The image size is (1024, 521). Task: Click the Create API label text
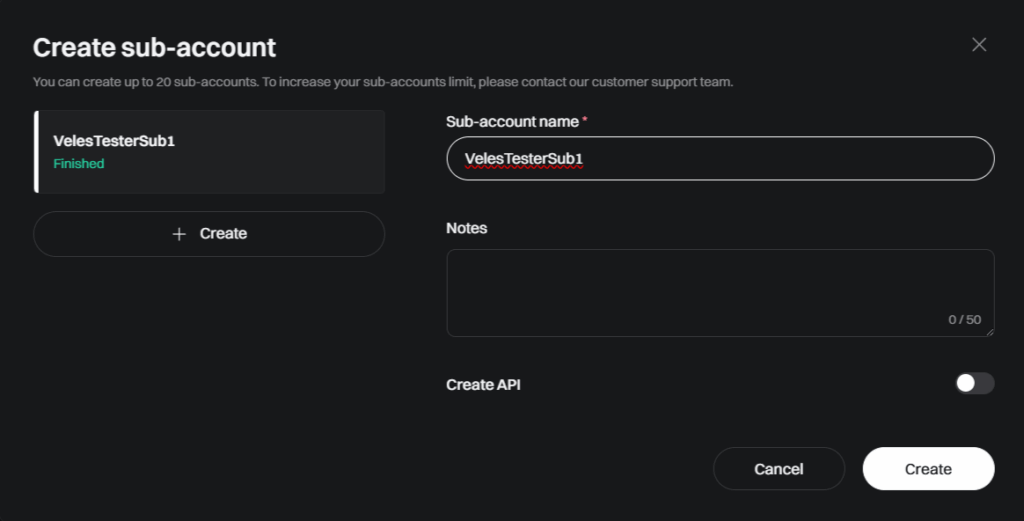(483, 385)
